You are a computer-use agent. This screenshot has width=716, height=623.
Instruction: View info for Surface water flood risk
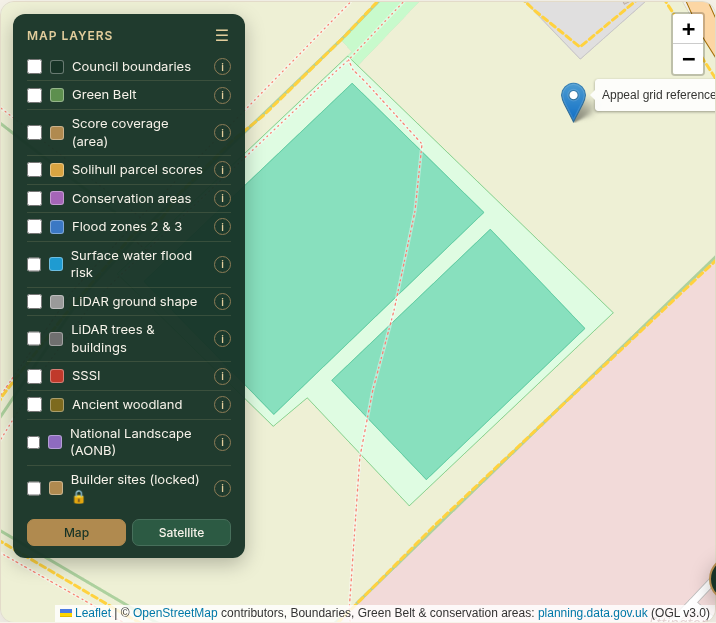pos(222,264)
